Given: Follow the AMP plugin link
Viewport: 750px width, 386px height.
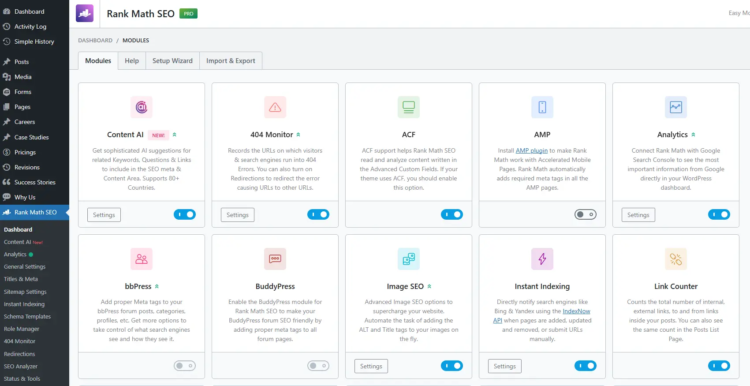Looking at the screenshot, I should pos(531,150).
